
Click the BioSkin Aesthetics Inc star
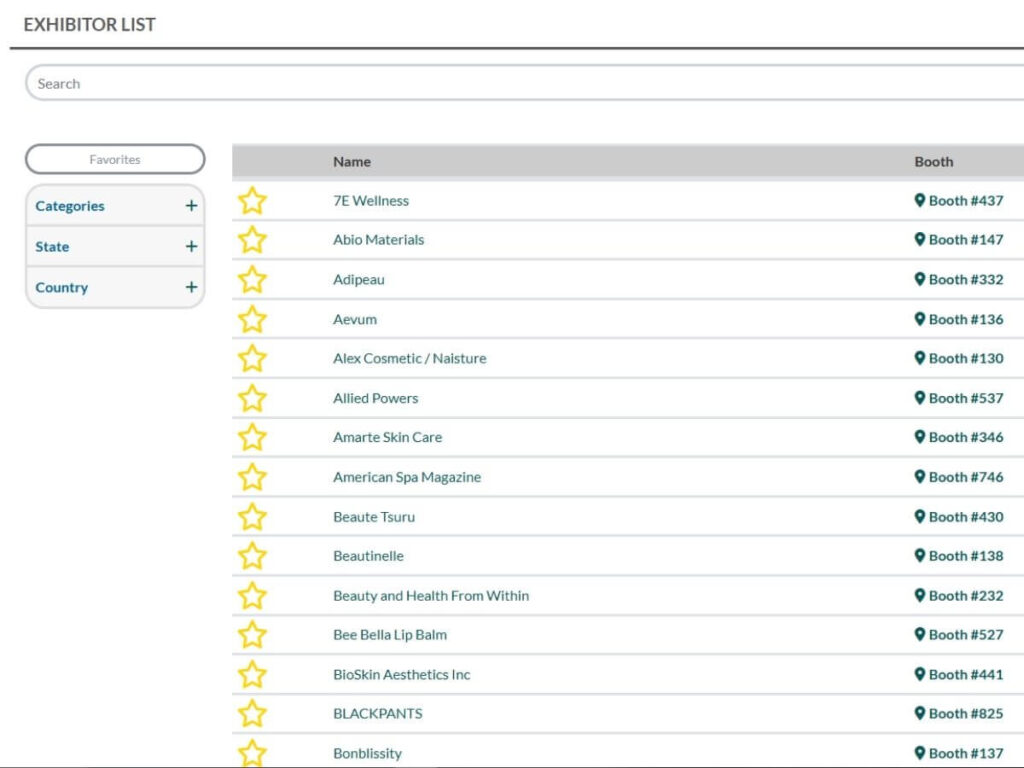pyautogui.click(x=252, y=675)
